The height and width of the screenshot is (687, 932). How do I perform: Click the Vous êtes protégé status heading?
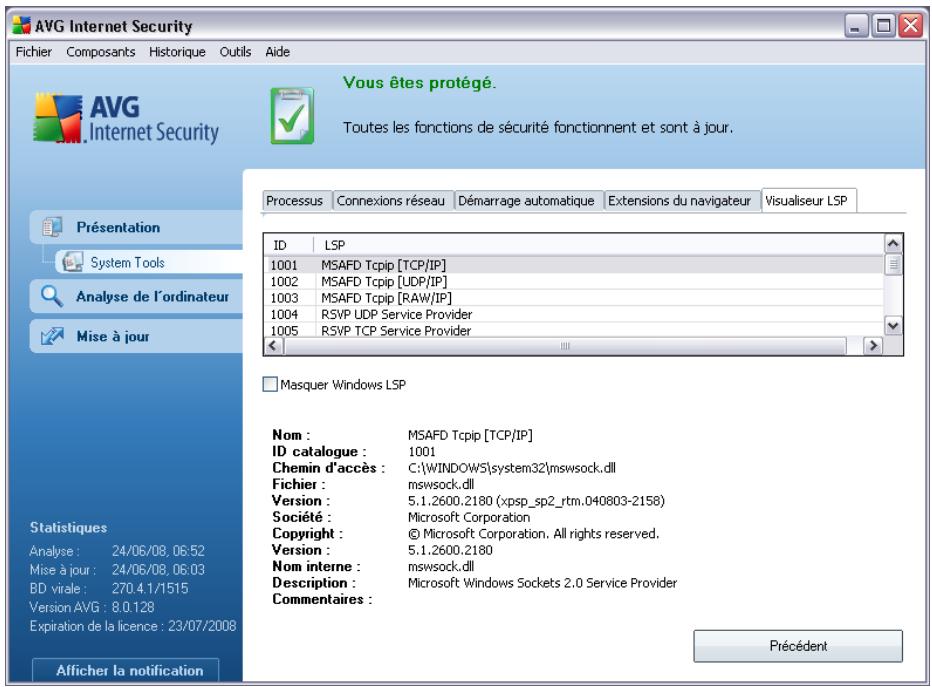click(419, 83)
